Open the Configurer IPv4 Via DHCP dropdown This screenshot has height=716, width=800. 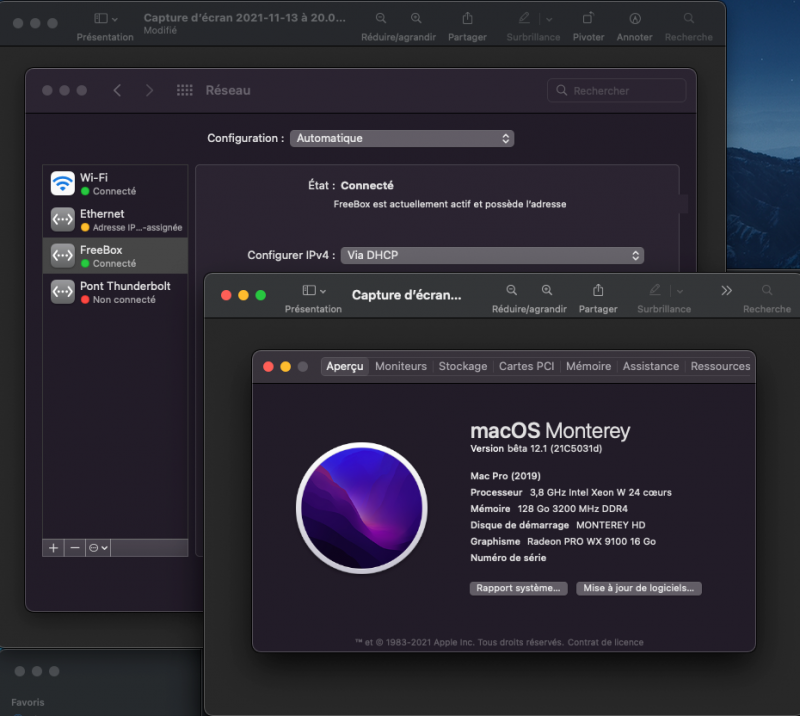tap(492, 256)
